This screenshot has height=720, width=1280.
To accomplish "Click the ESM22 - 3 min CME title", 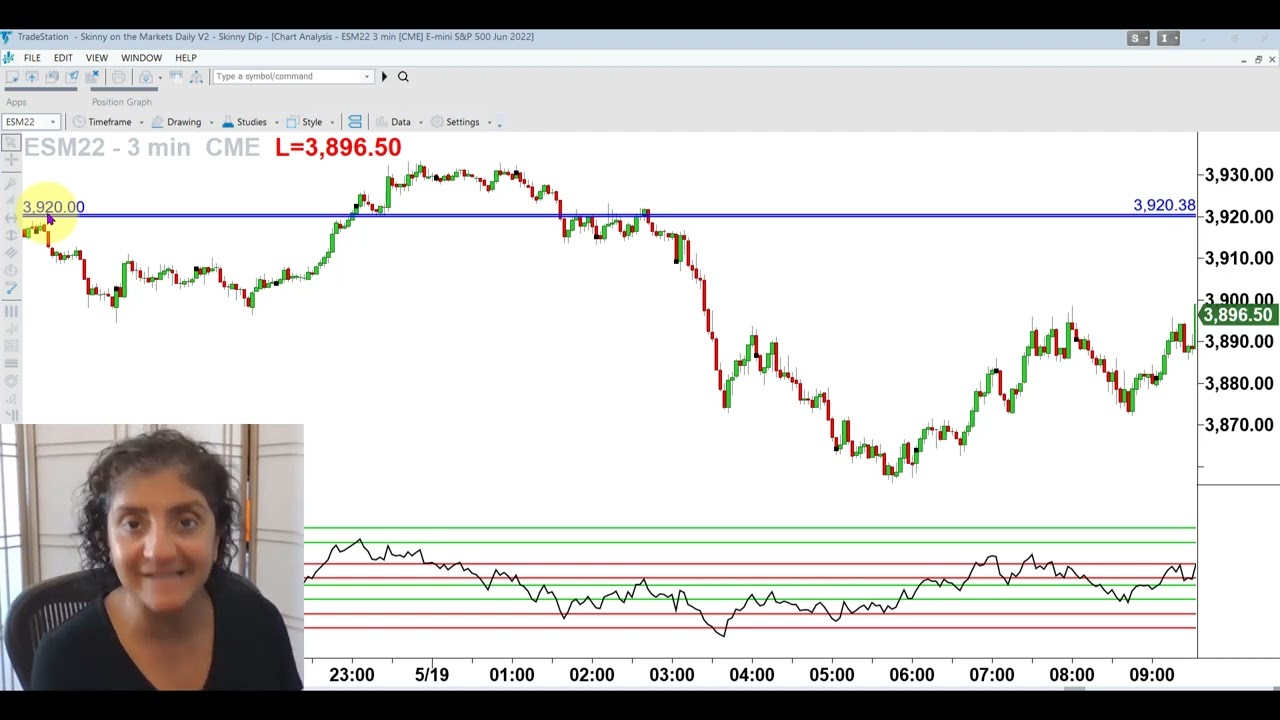I will 141,147.
